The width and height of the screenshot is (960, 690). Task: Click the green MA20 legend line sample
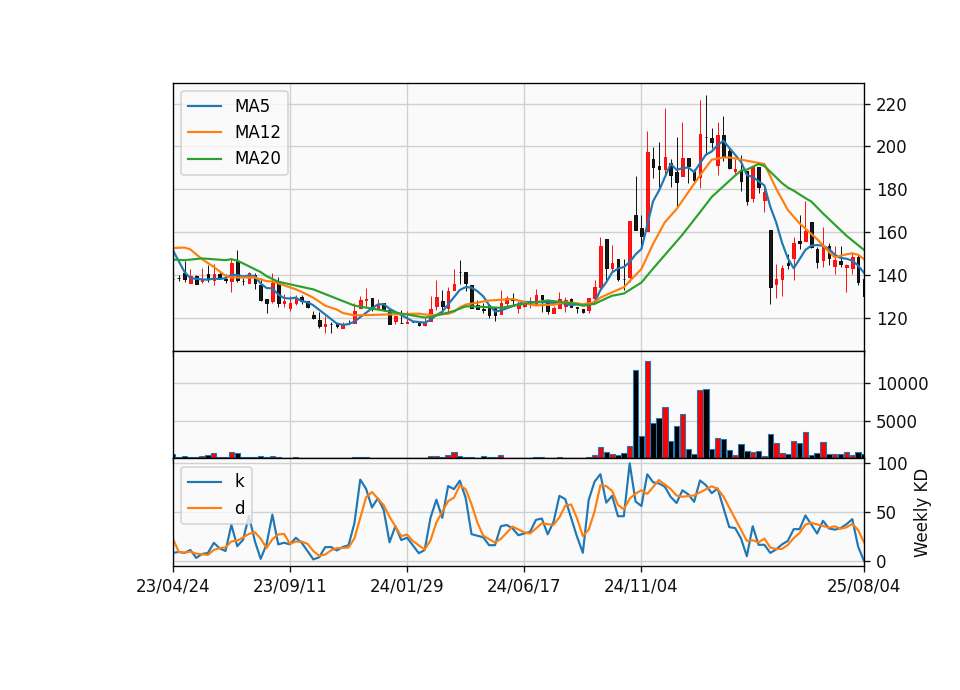[x=204, y=158]
